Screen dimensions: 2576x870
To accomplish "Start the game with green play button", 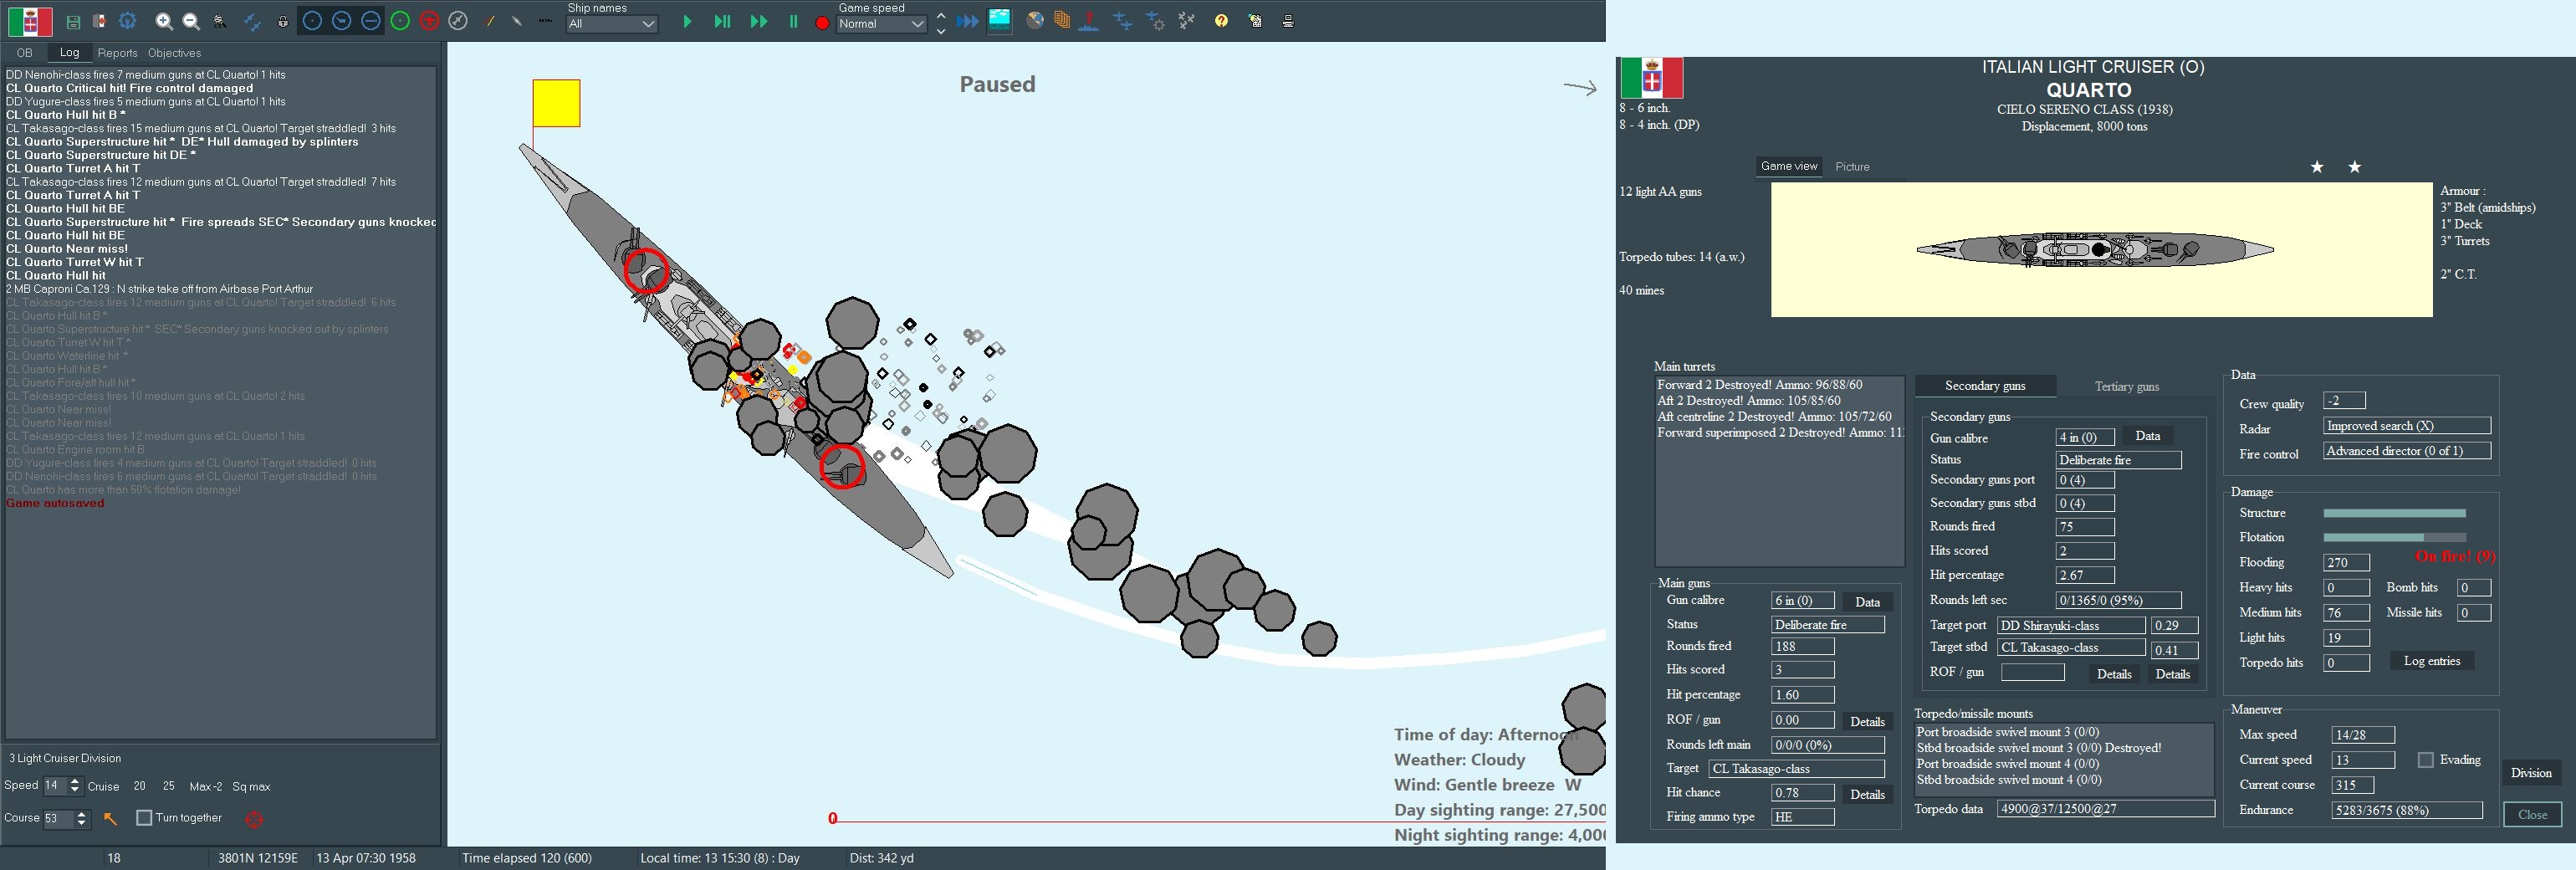I will click(x=687, y=21).
